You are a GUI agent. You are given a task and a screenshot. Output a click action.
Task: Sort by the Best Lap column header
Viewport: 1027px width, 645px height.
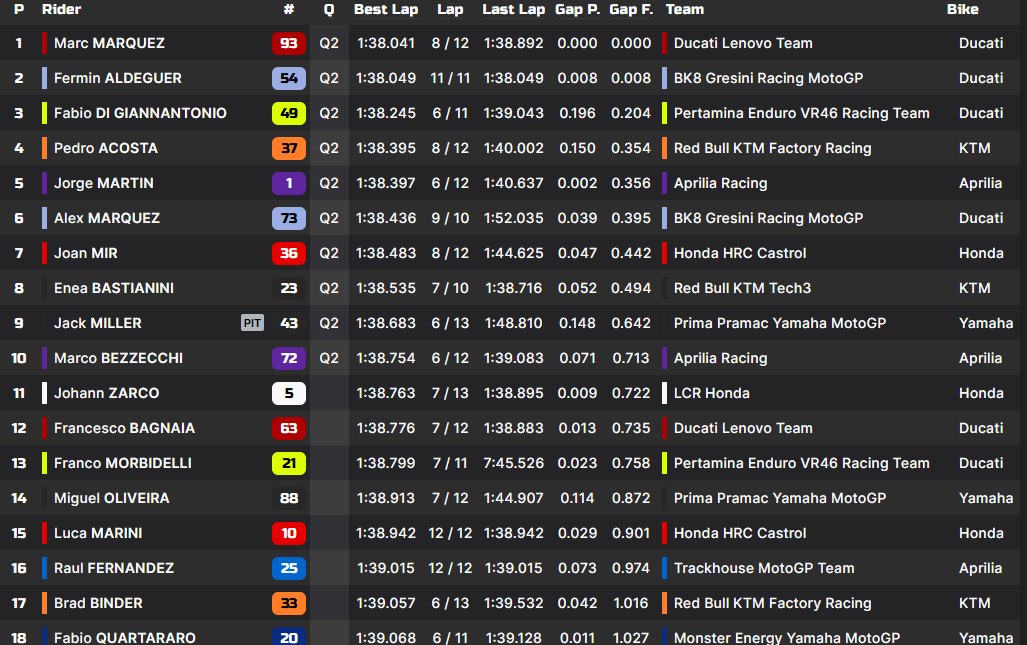point(386,10)
